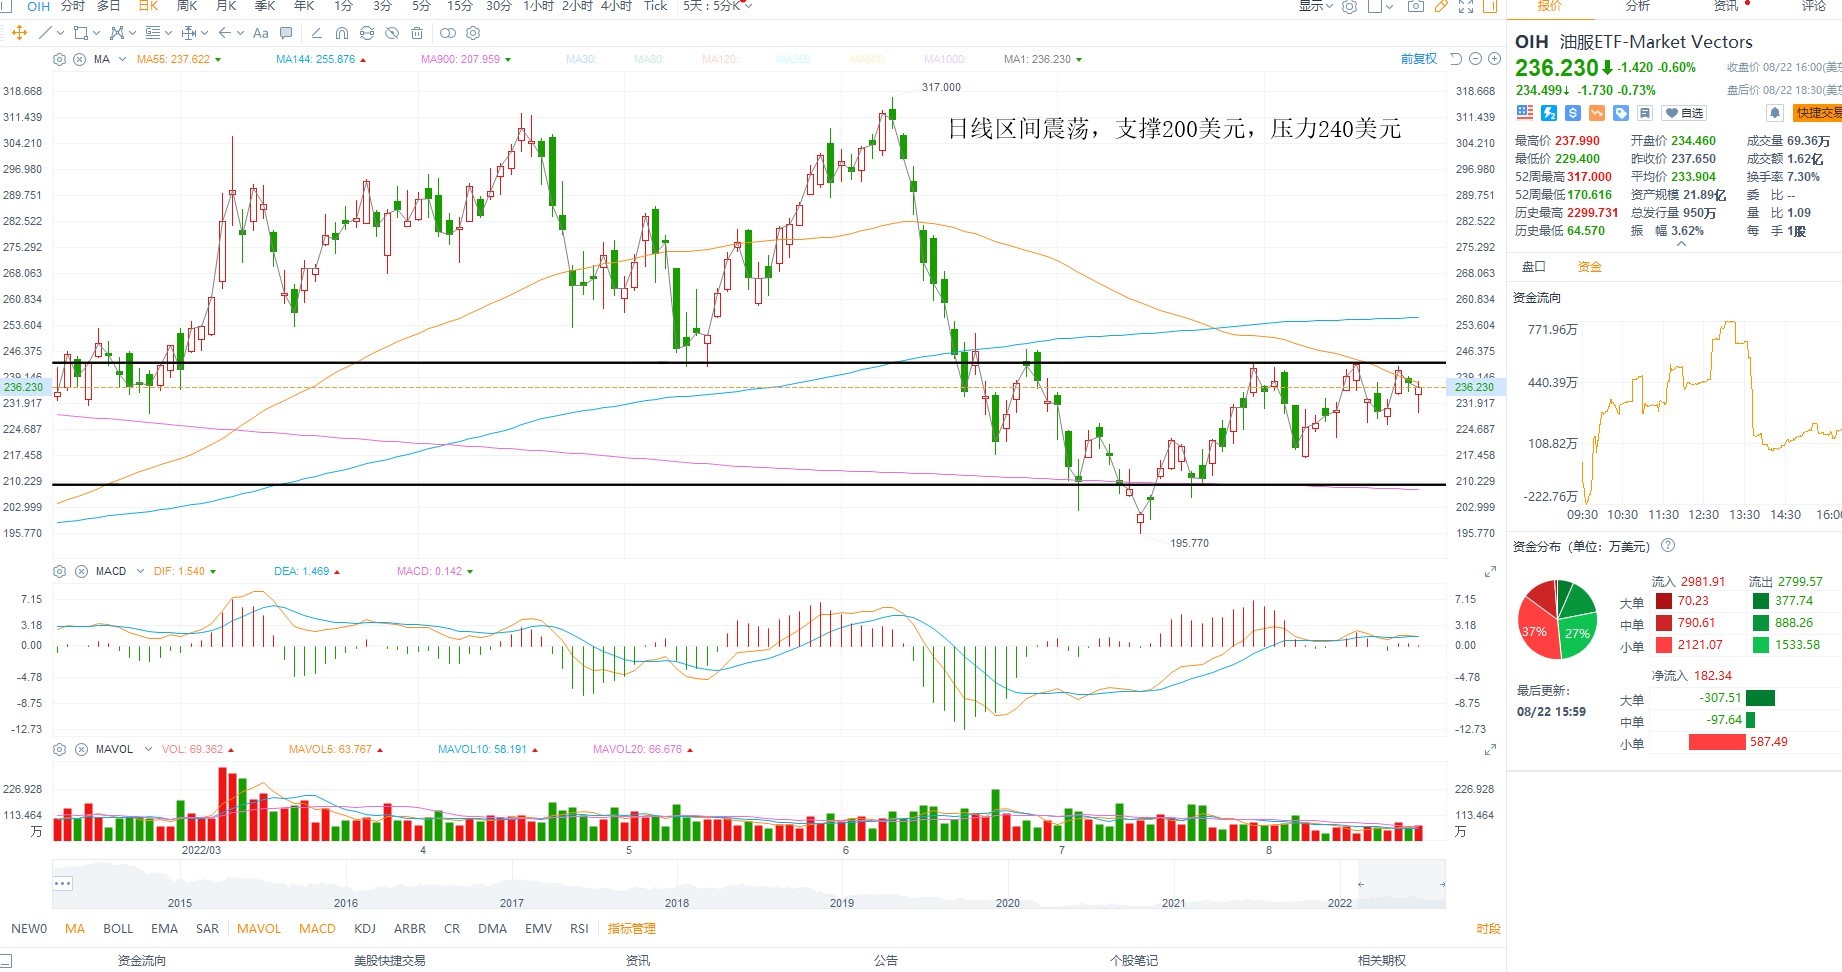Click the comment bubble annotation tool
The image size is (1842, 972).
287,33
